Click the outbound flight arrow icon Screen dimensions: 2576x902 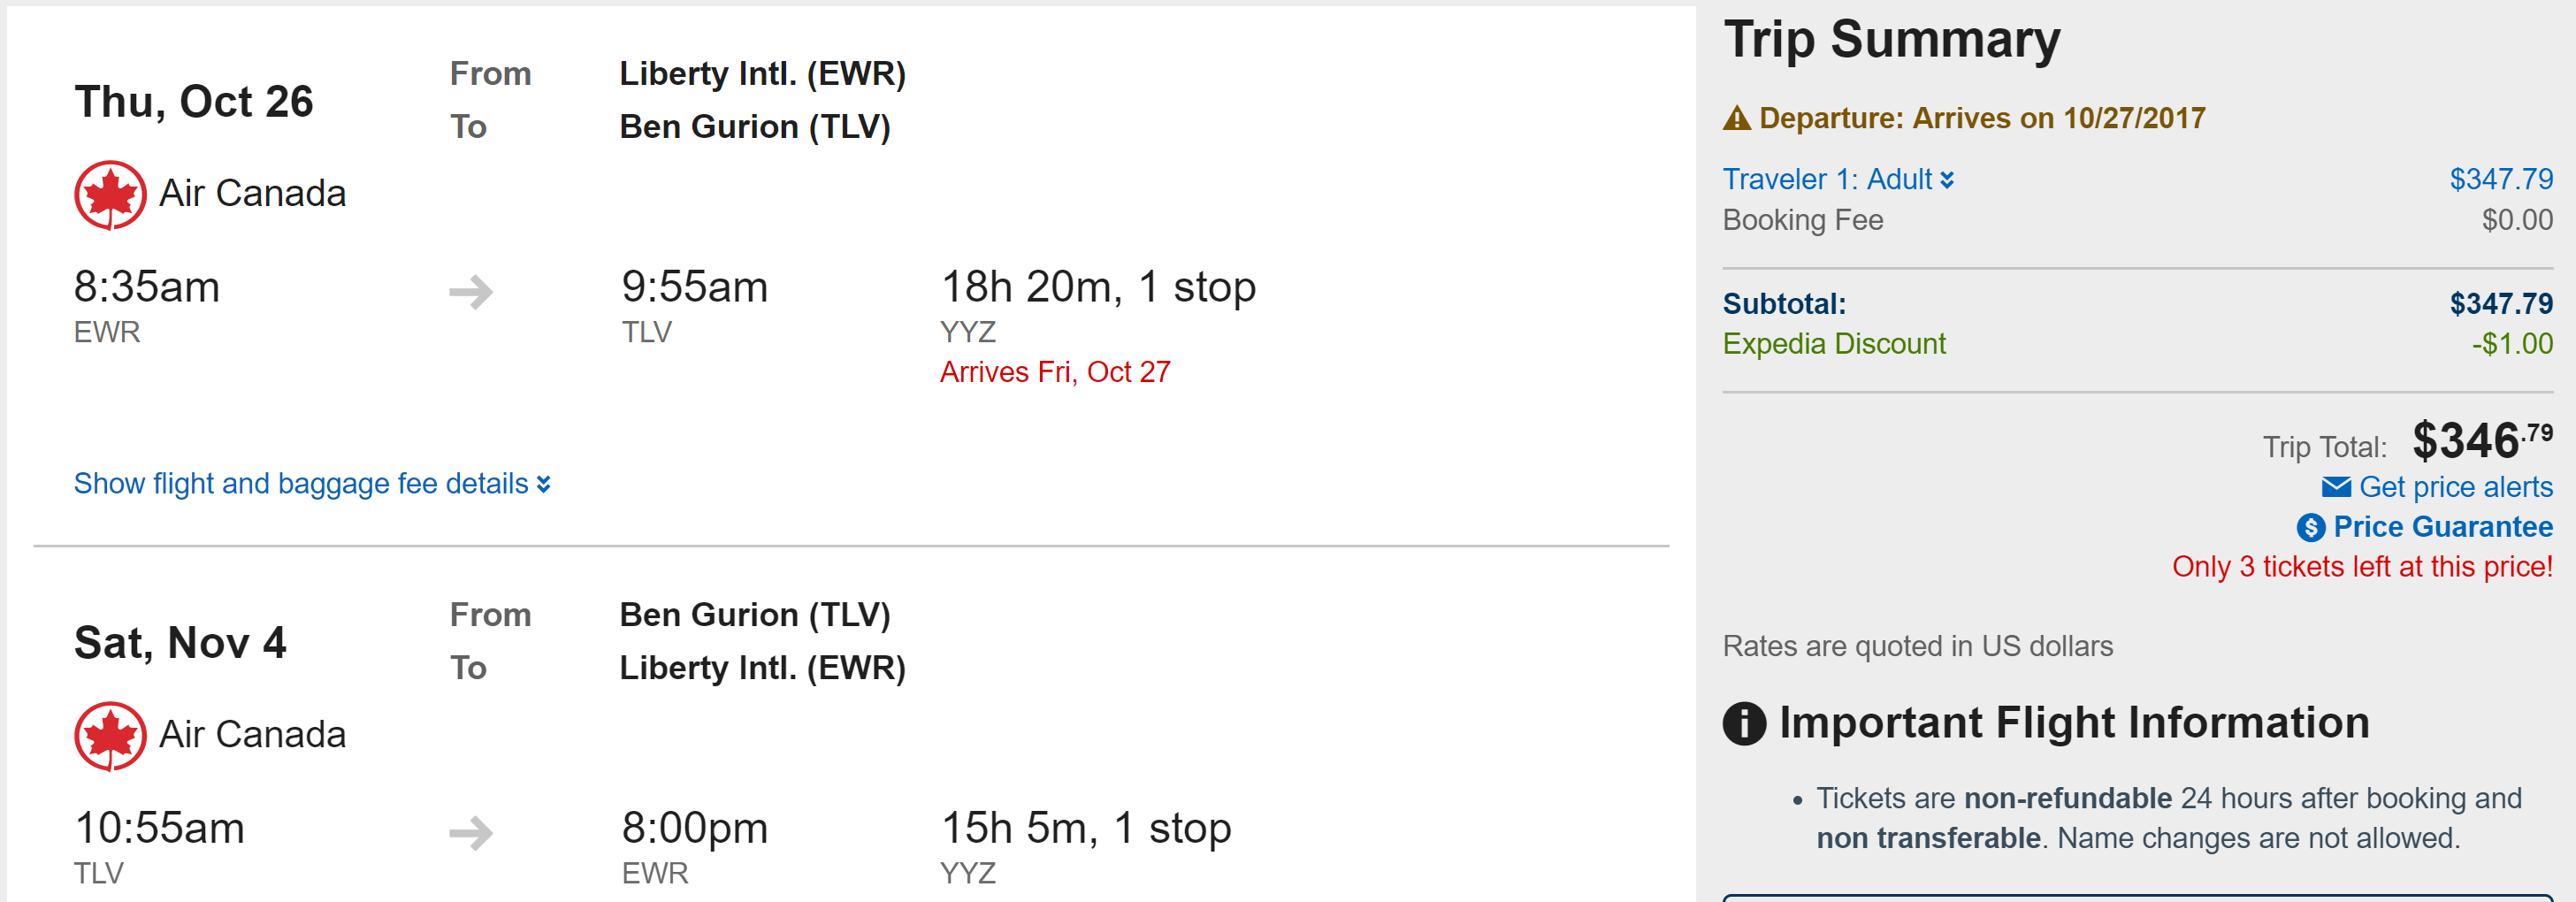point(471,292)
